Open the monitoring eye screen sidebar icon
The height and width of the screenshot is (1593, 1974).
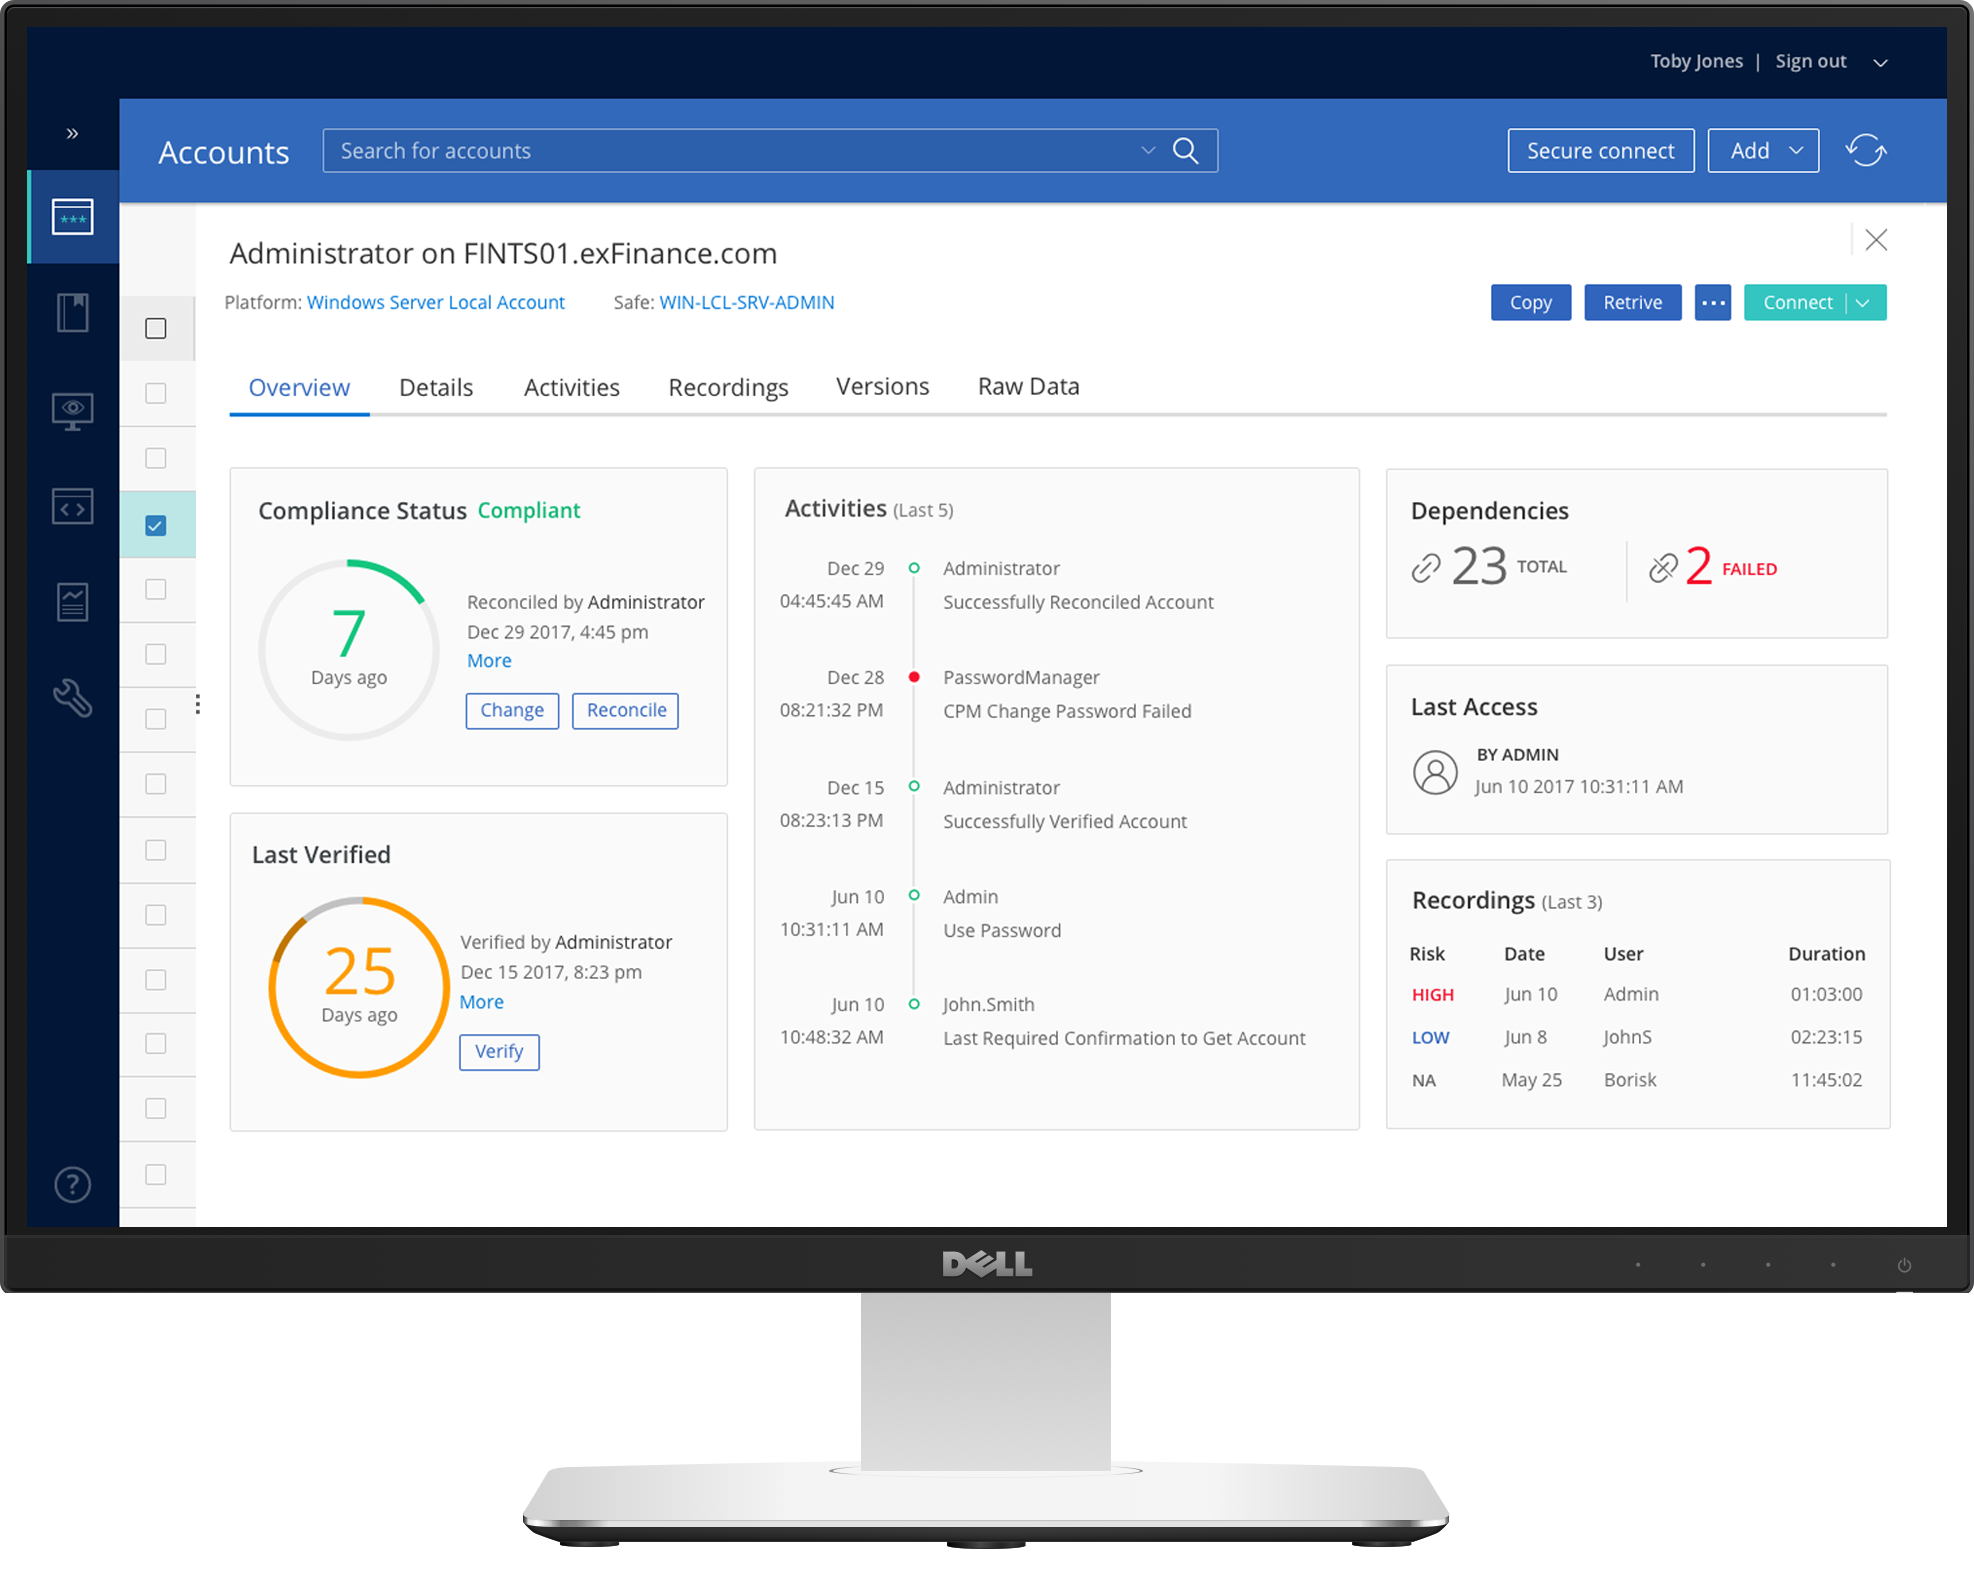pyautogui.click(x=73, y=410)
